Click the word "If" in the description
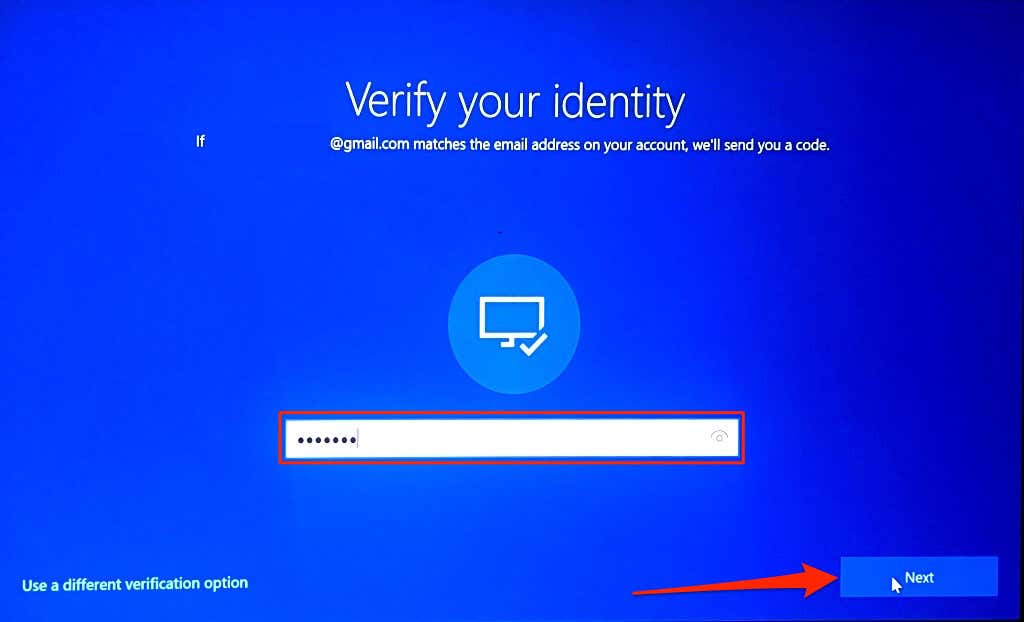This screenshot has height=622, width=1024. [x=200, y=140]
